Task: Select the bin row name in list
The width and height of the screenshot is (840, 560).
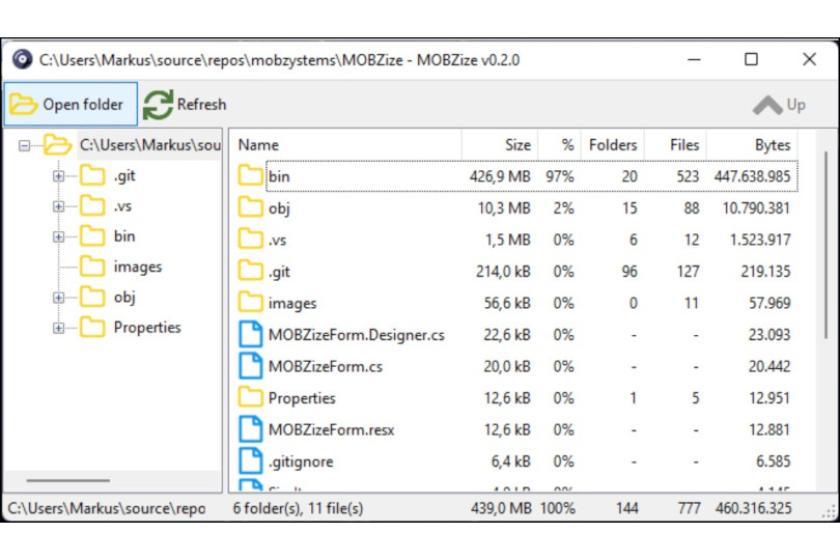Action: (279, 176)
